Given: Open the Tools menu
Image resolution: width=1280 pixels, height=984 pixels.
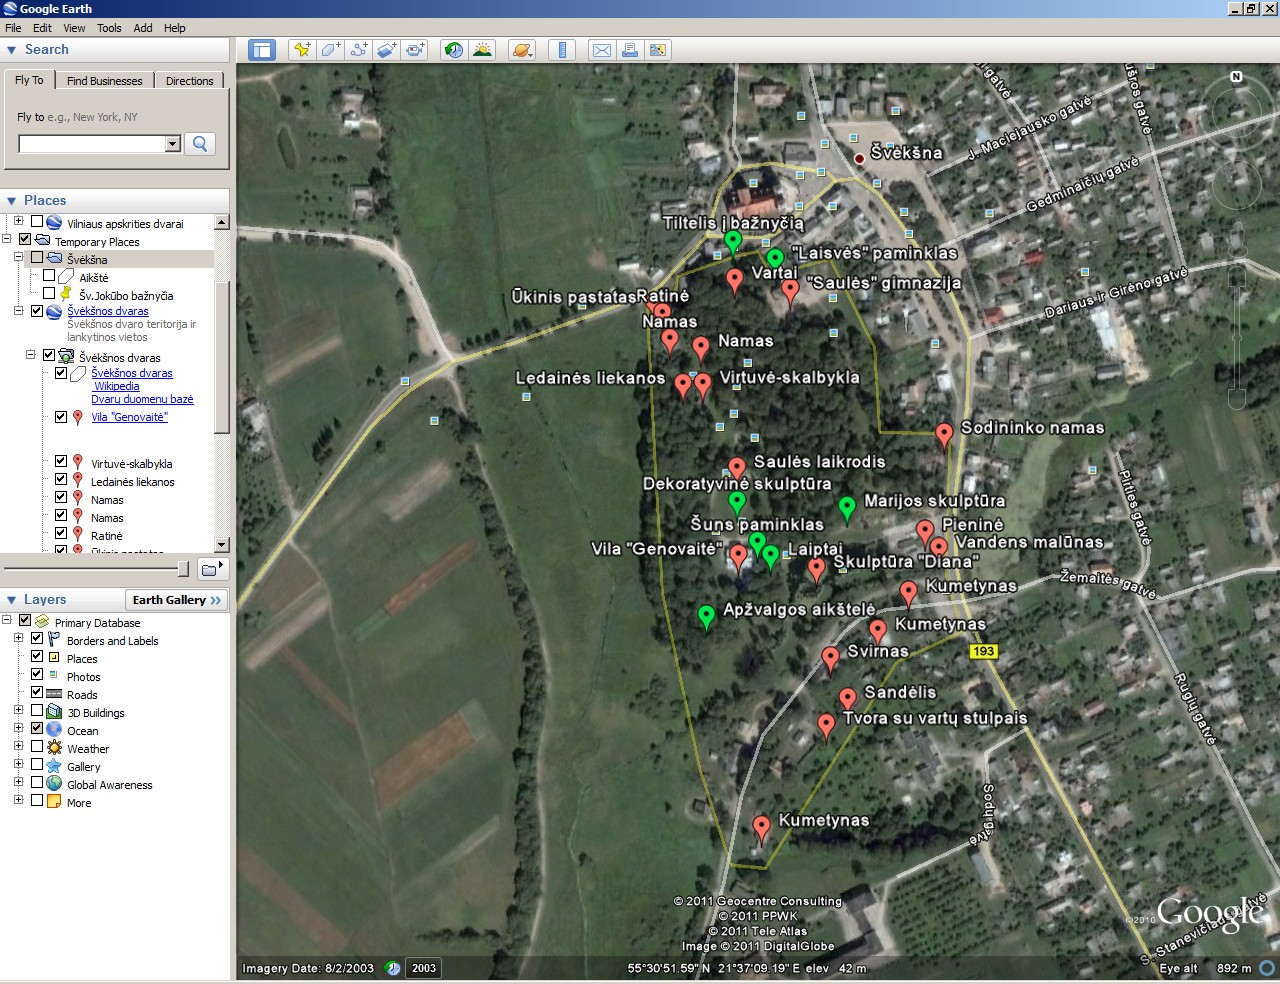Looking at the screenshot, I should click(109, 28).
